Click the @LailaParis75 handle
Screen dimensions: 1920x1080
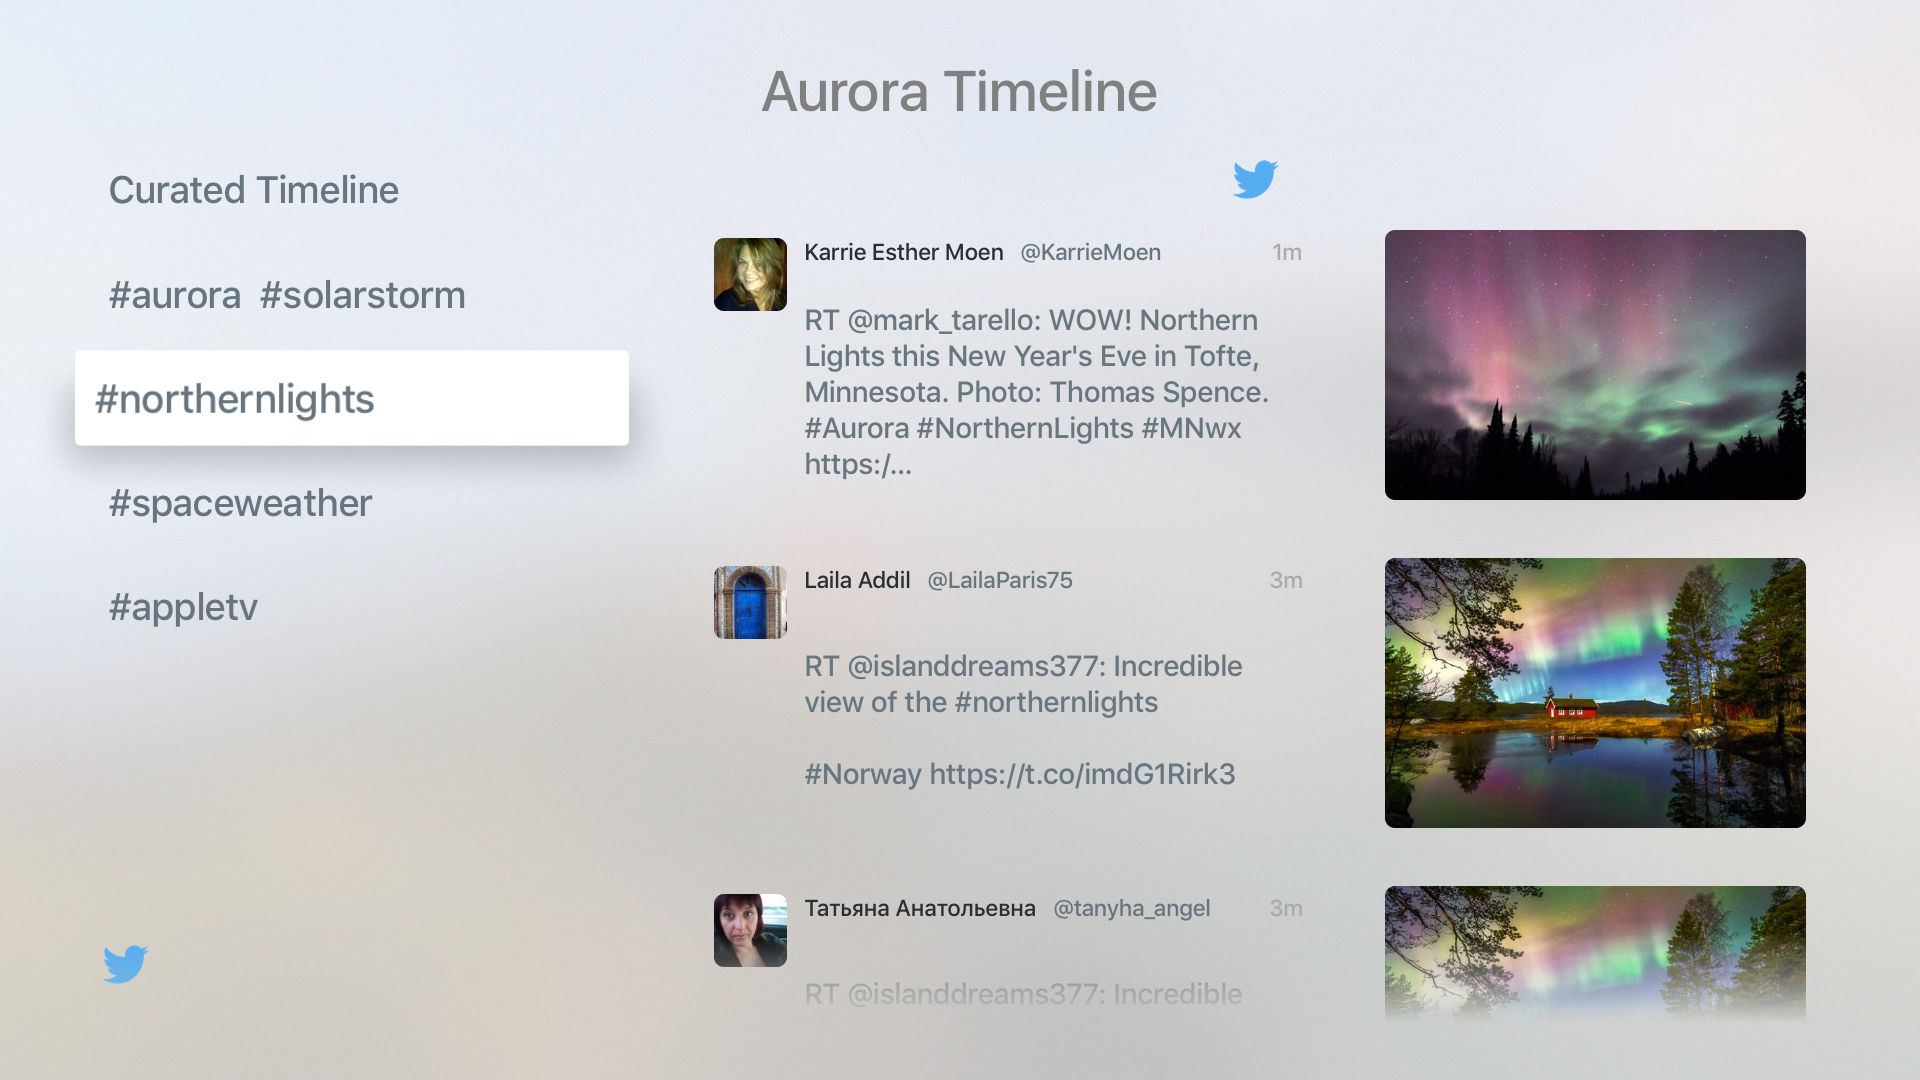pos(1000,580)
